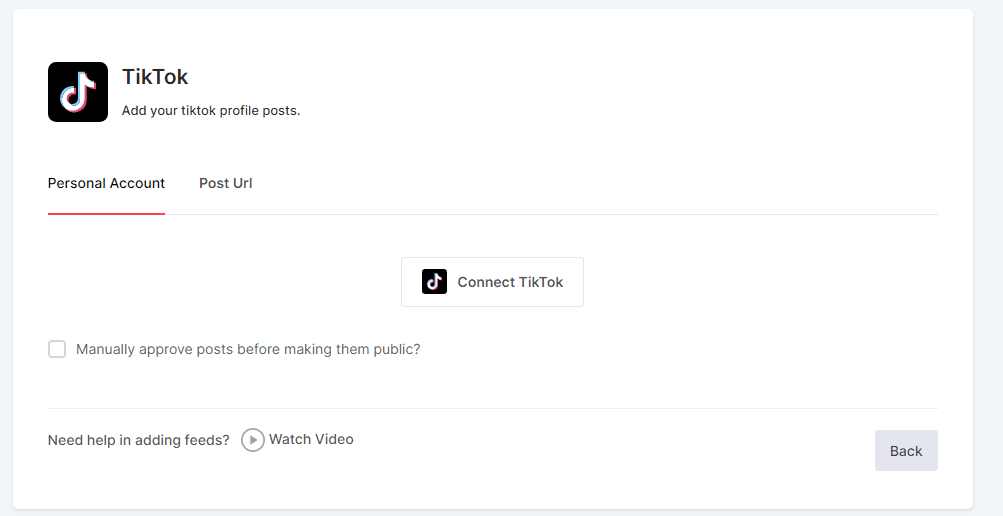Click the play circle icon beside Watch Video
Screen dimensions: 1003x516
coord(253,440)
